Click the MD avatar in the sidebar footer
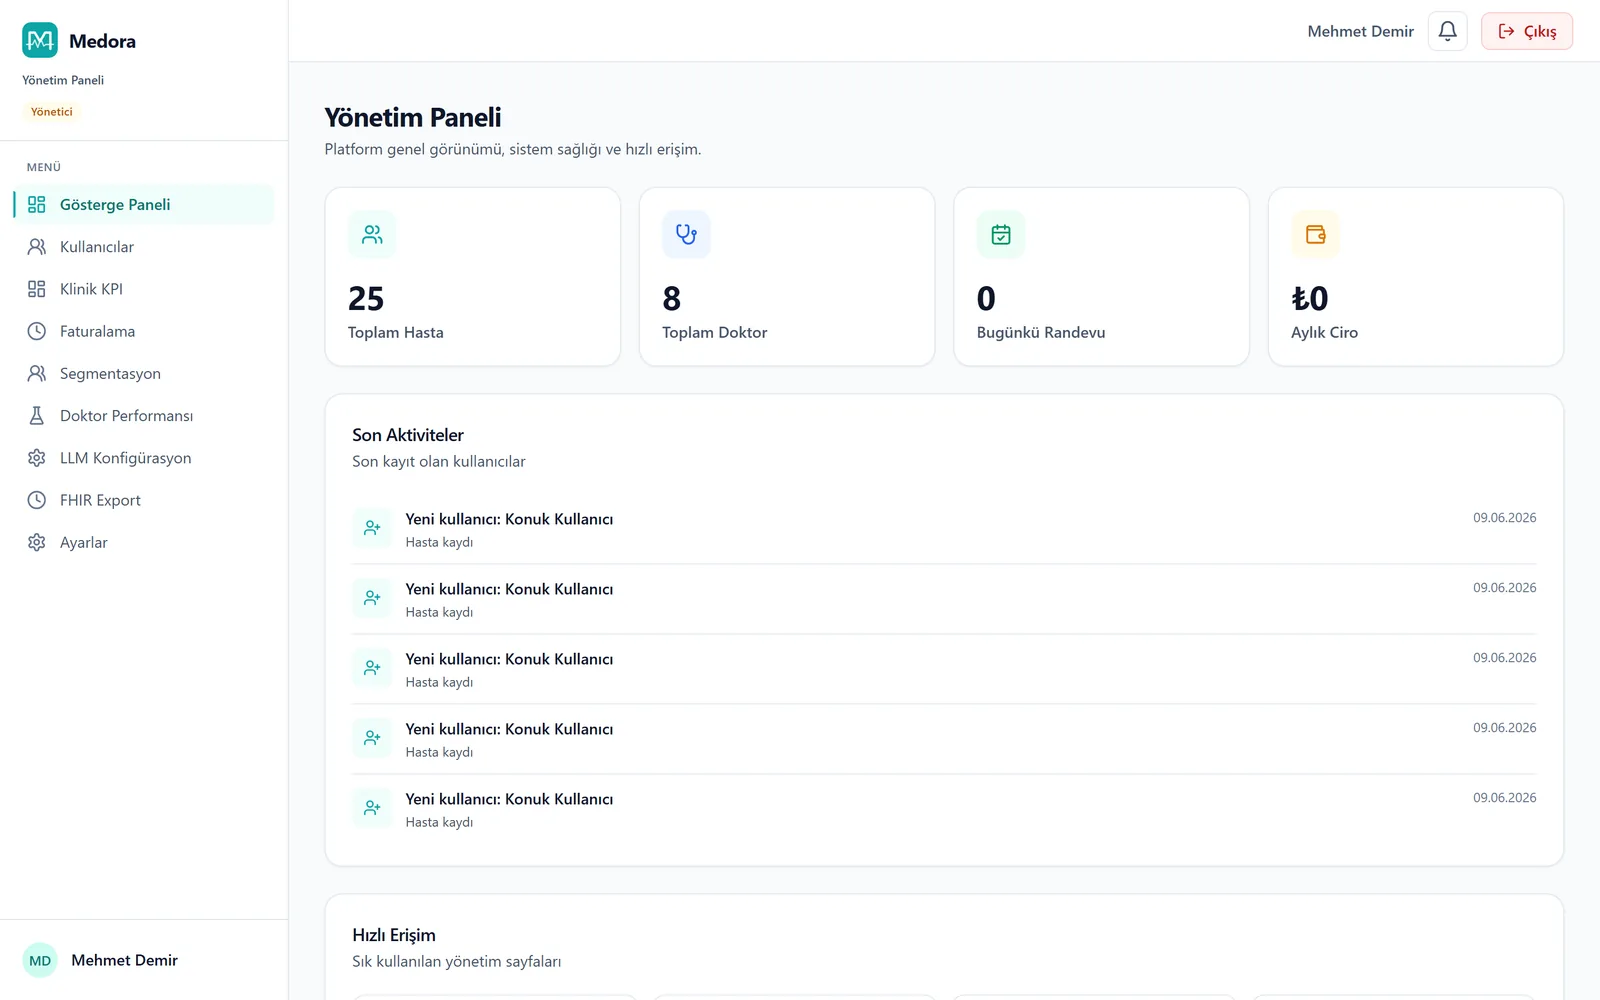 point(40,960)
